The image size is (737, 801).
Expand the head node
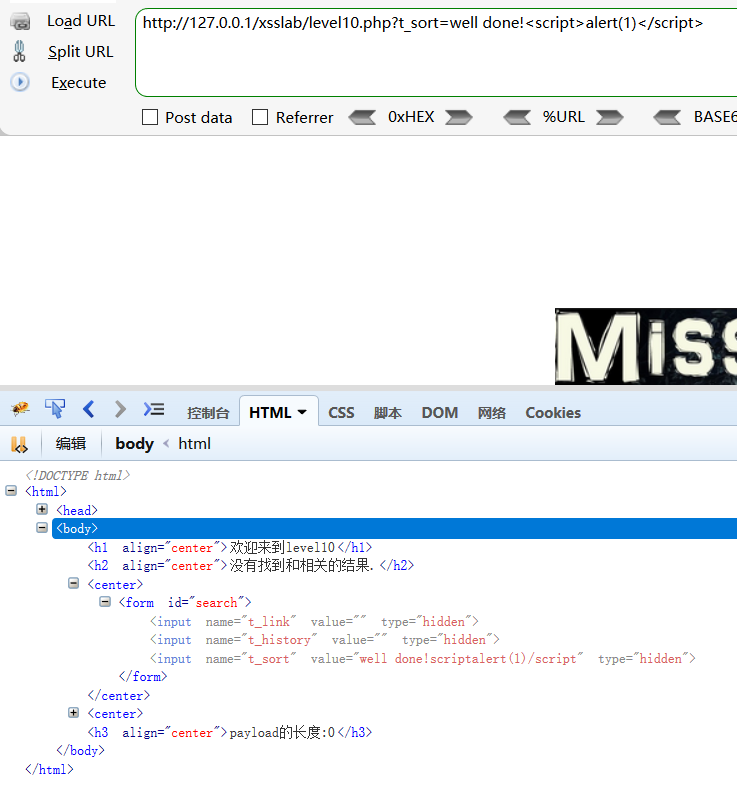tap(42, 509)
